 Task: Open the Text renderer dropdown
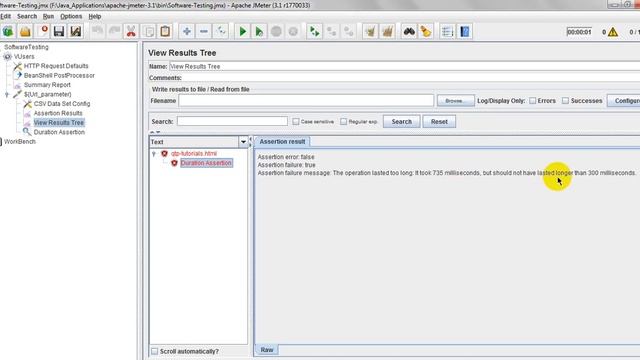243,142
